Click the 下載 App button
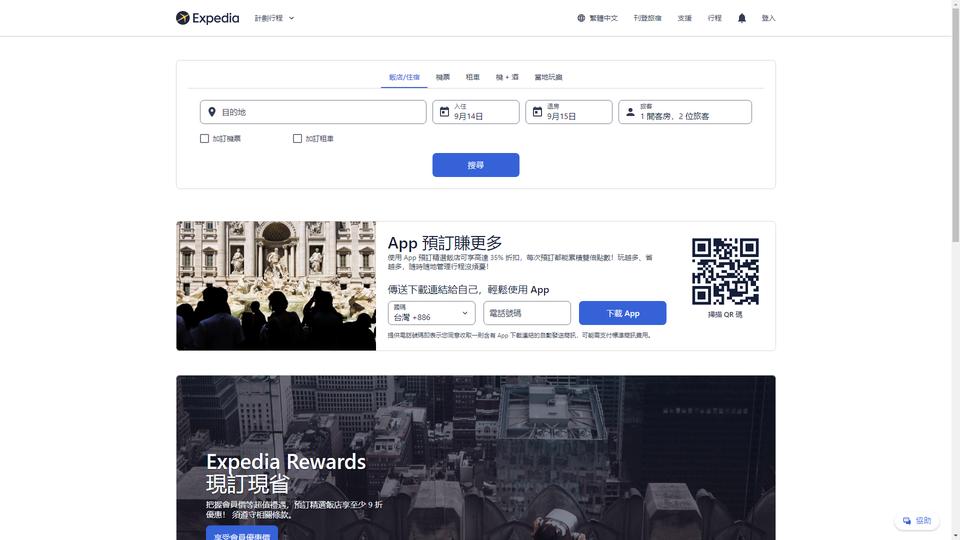Image resolution: width=960 pixels, height=540 pixels. click(x=623, y=313)
